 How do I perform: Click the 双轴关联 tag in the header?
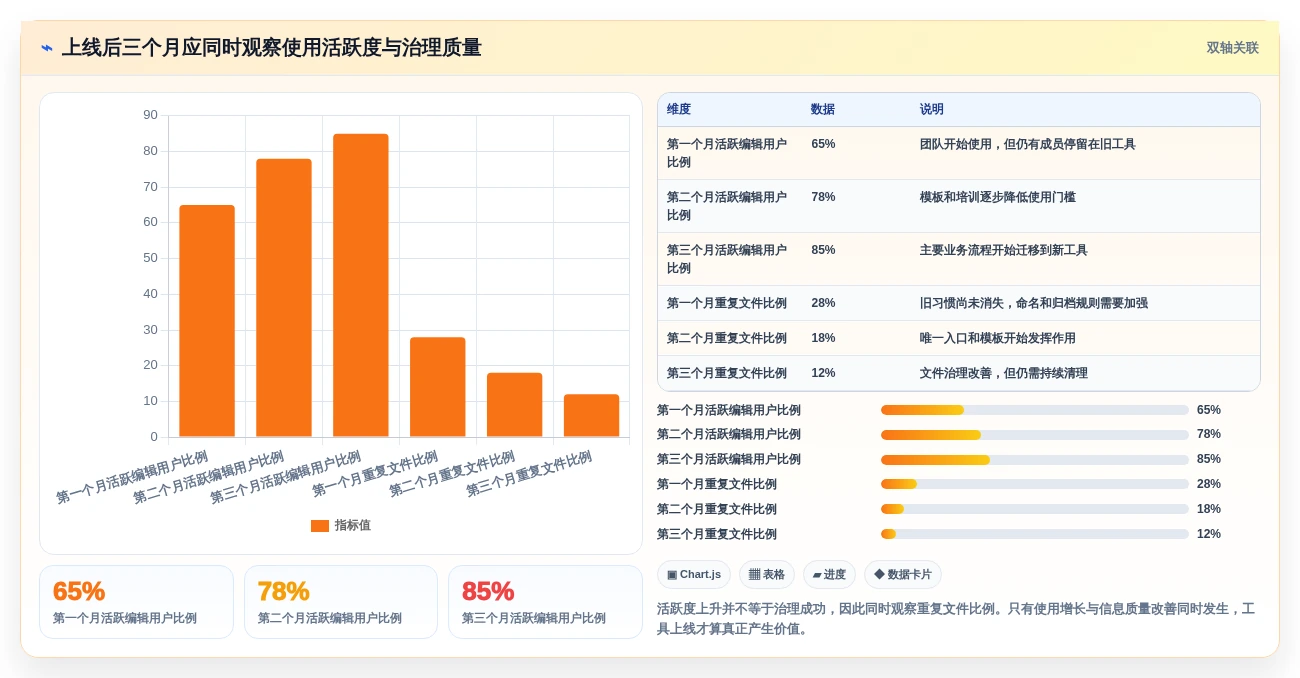pos(1232,48)
